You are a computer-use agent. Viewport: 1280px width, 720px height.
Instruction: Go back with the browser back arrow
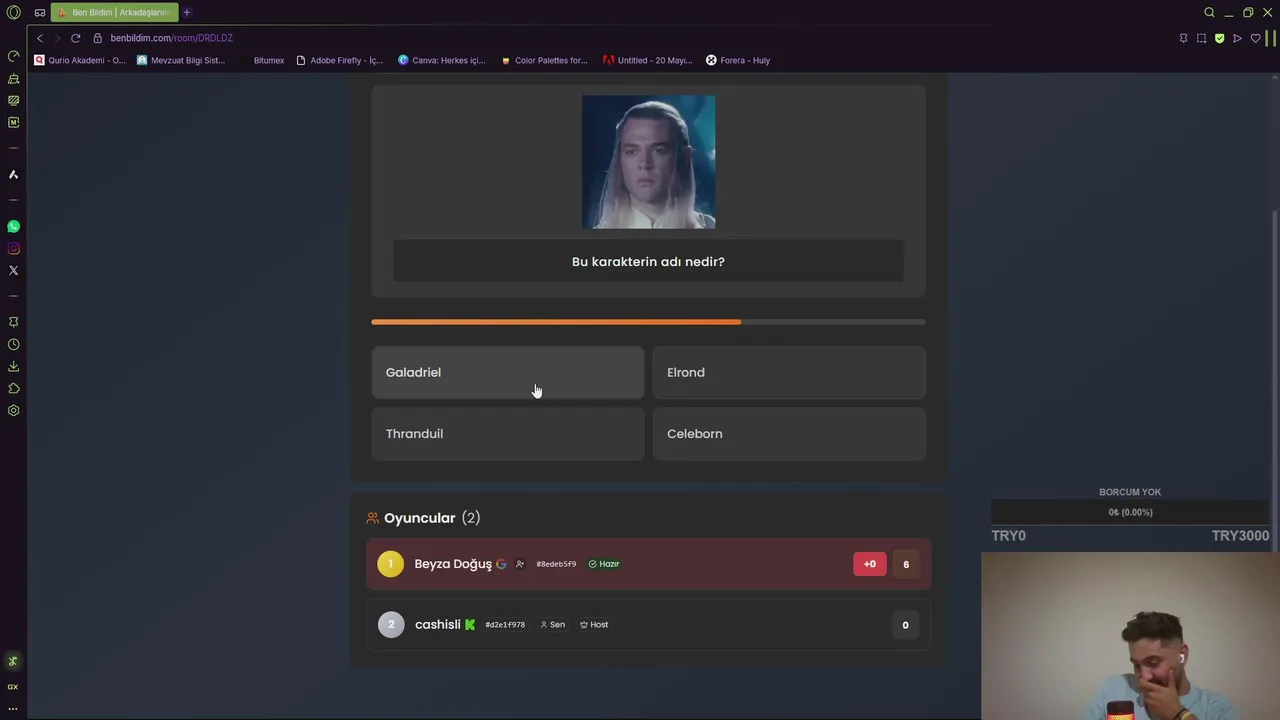[40, 38]
